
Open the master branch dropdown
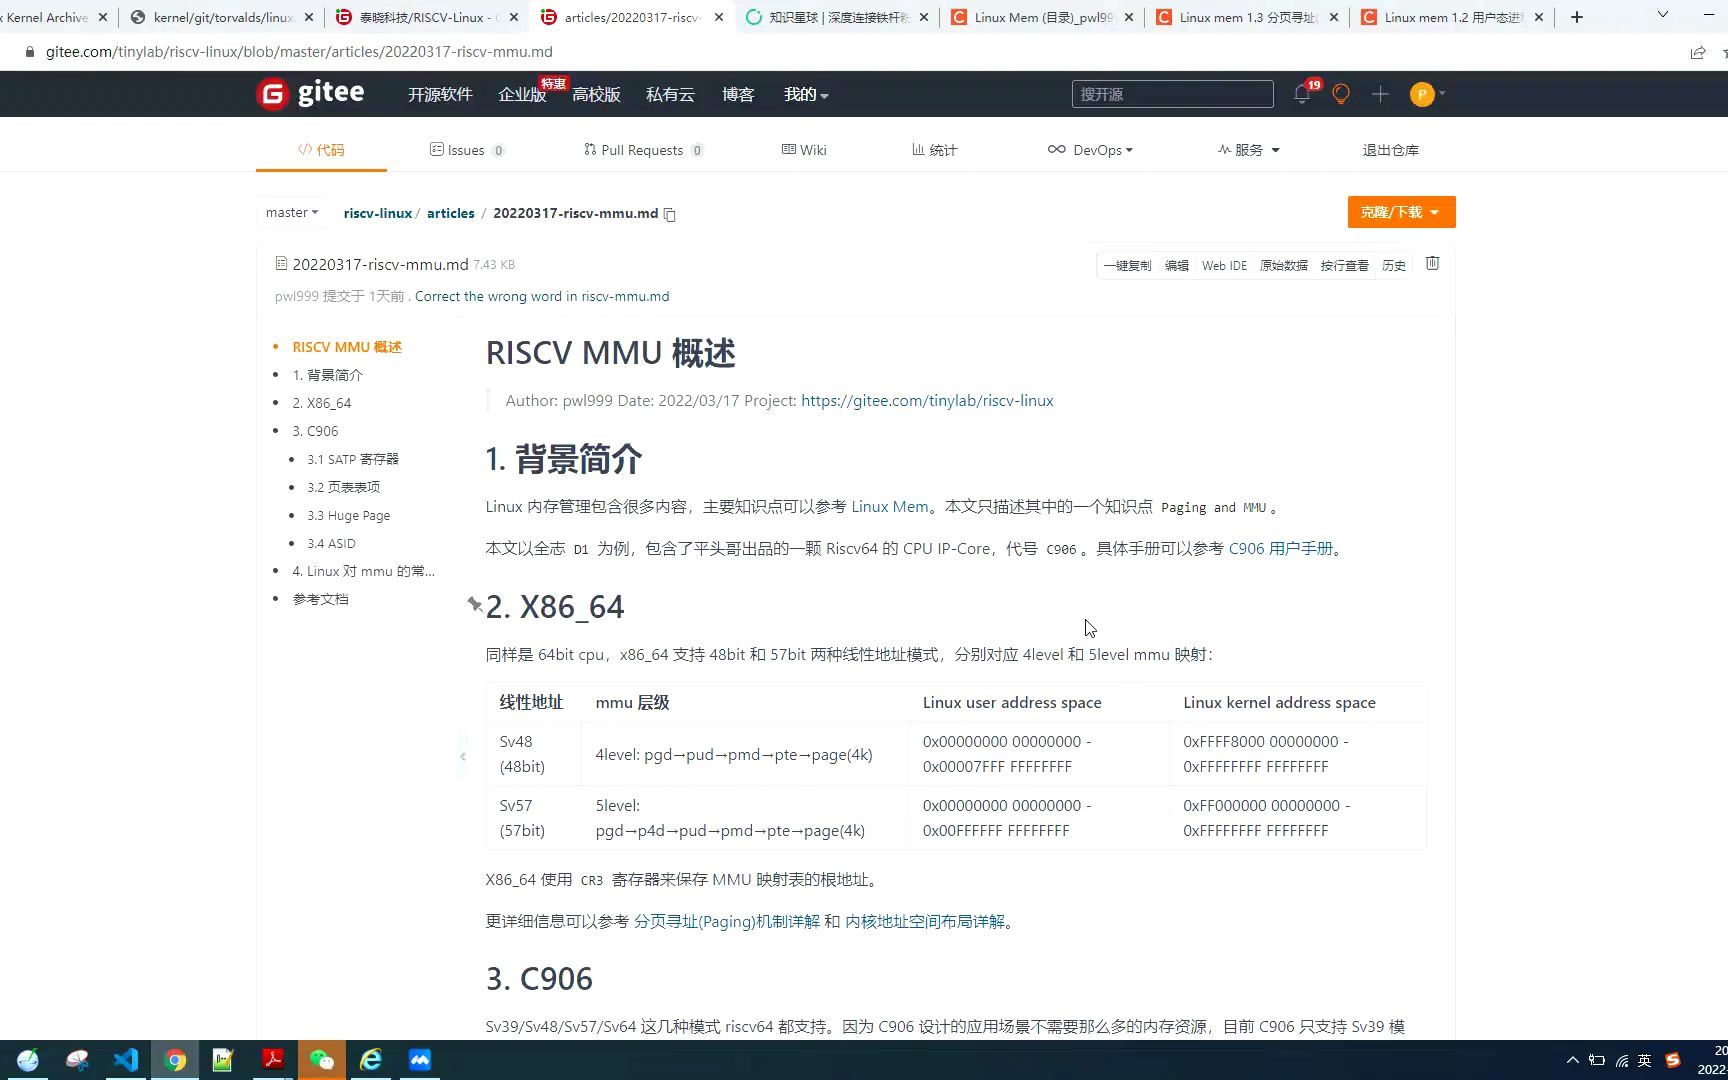[291, 212]
